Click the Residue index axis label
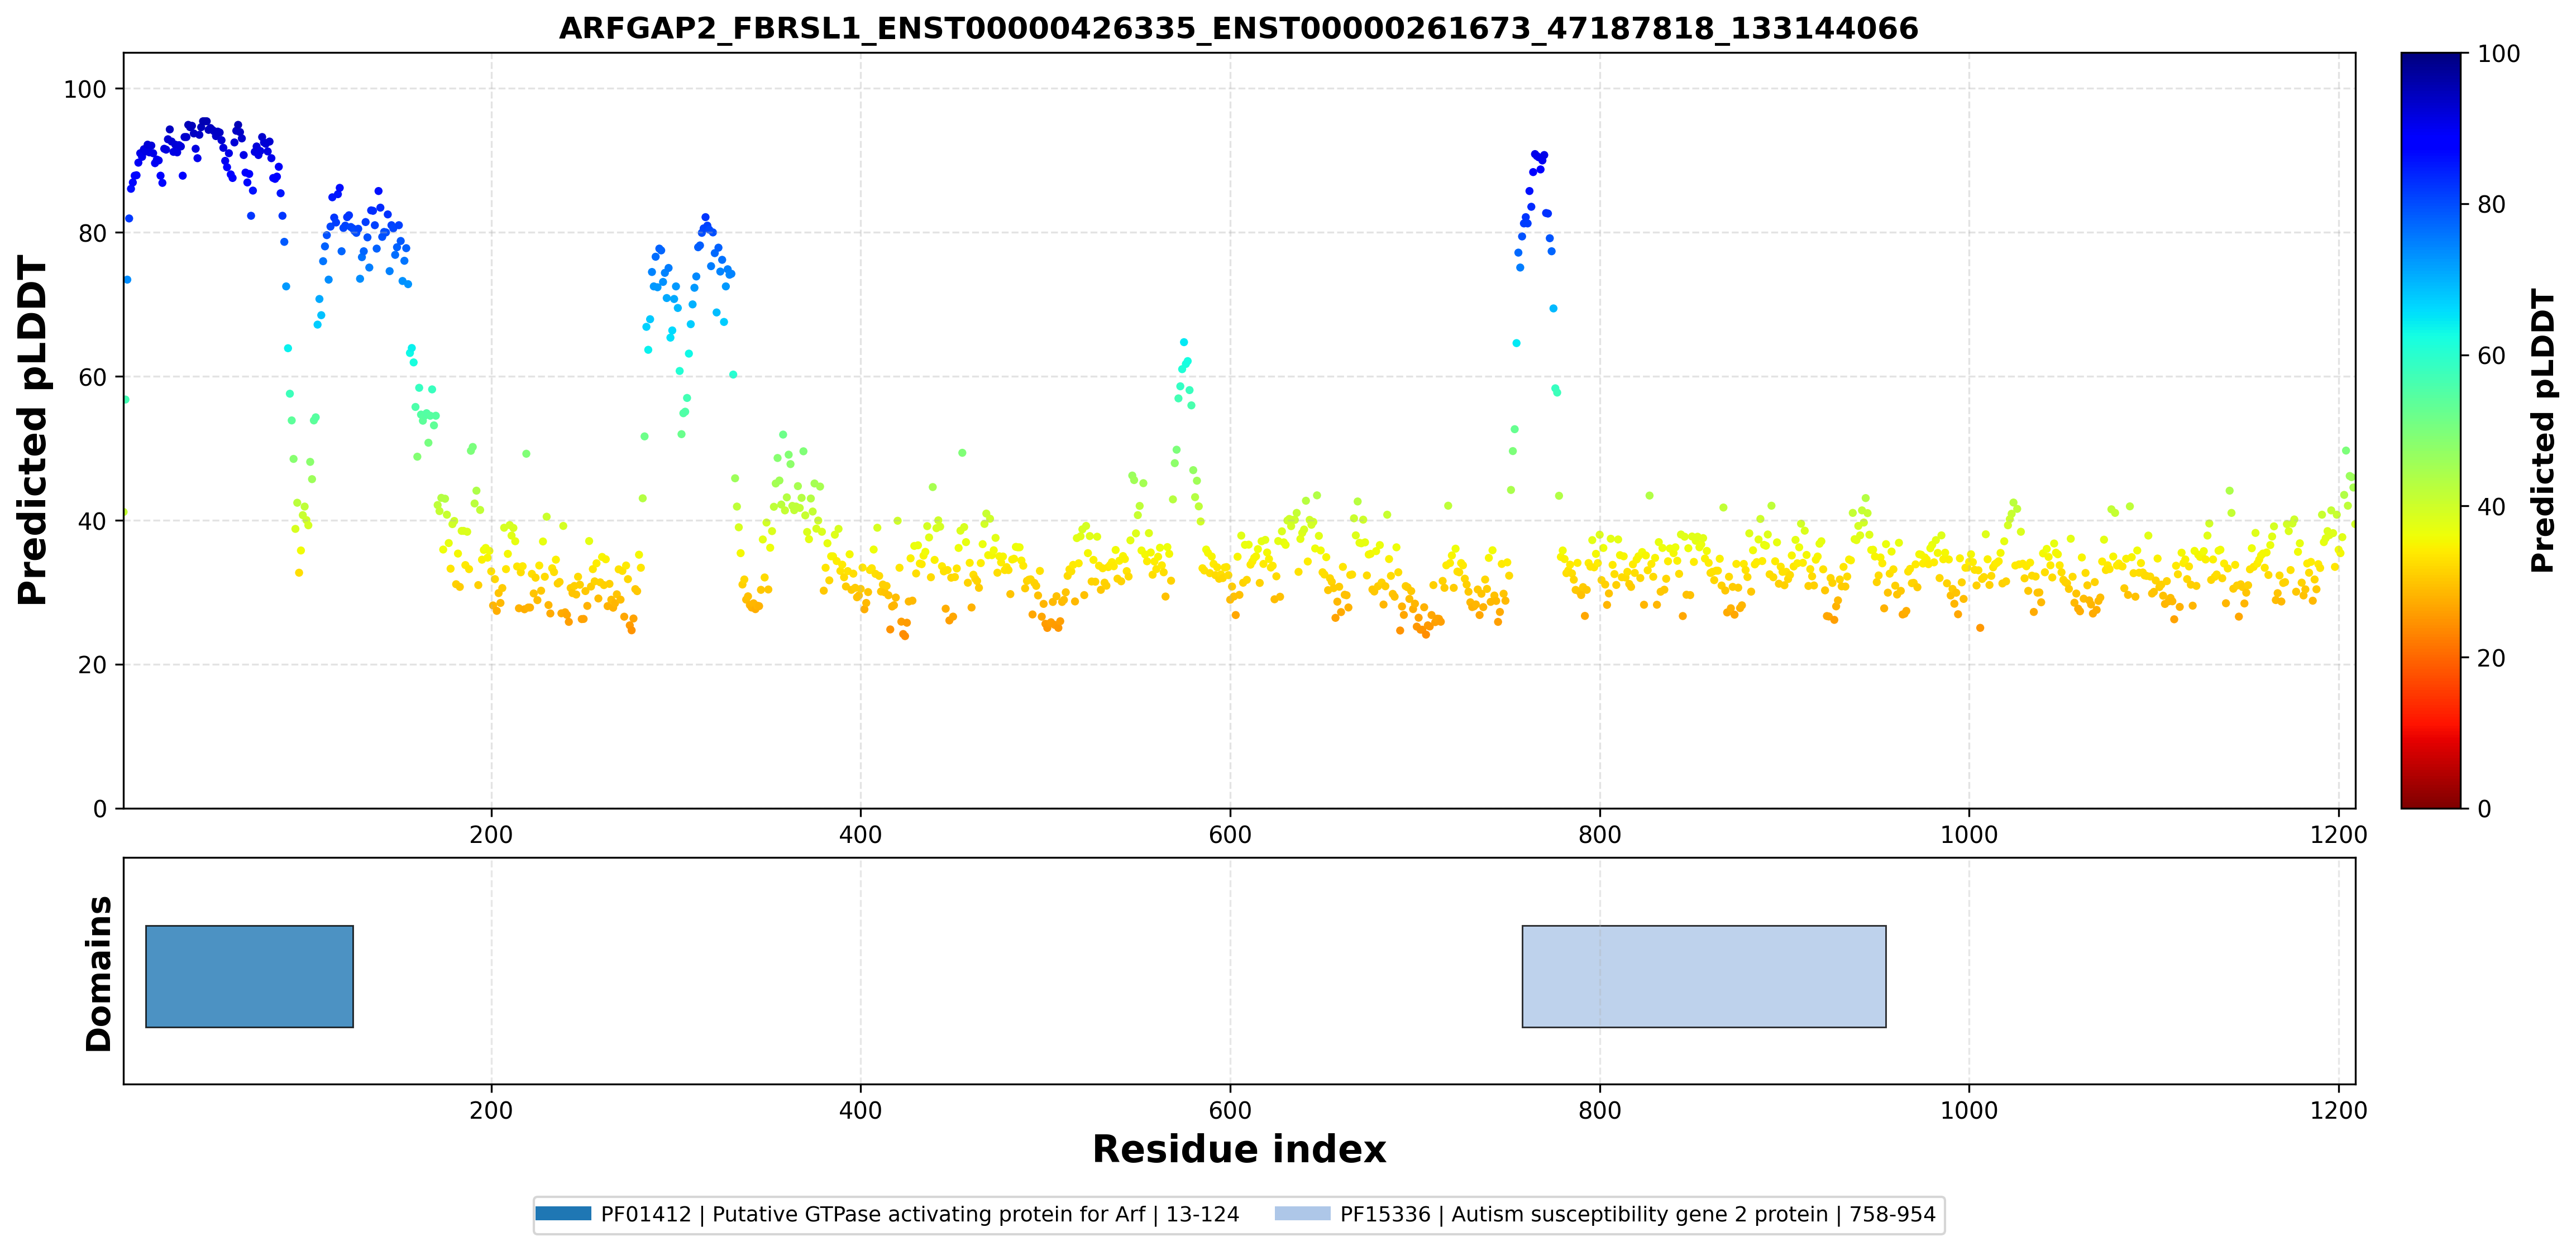 [x=1238, y=1150]
